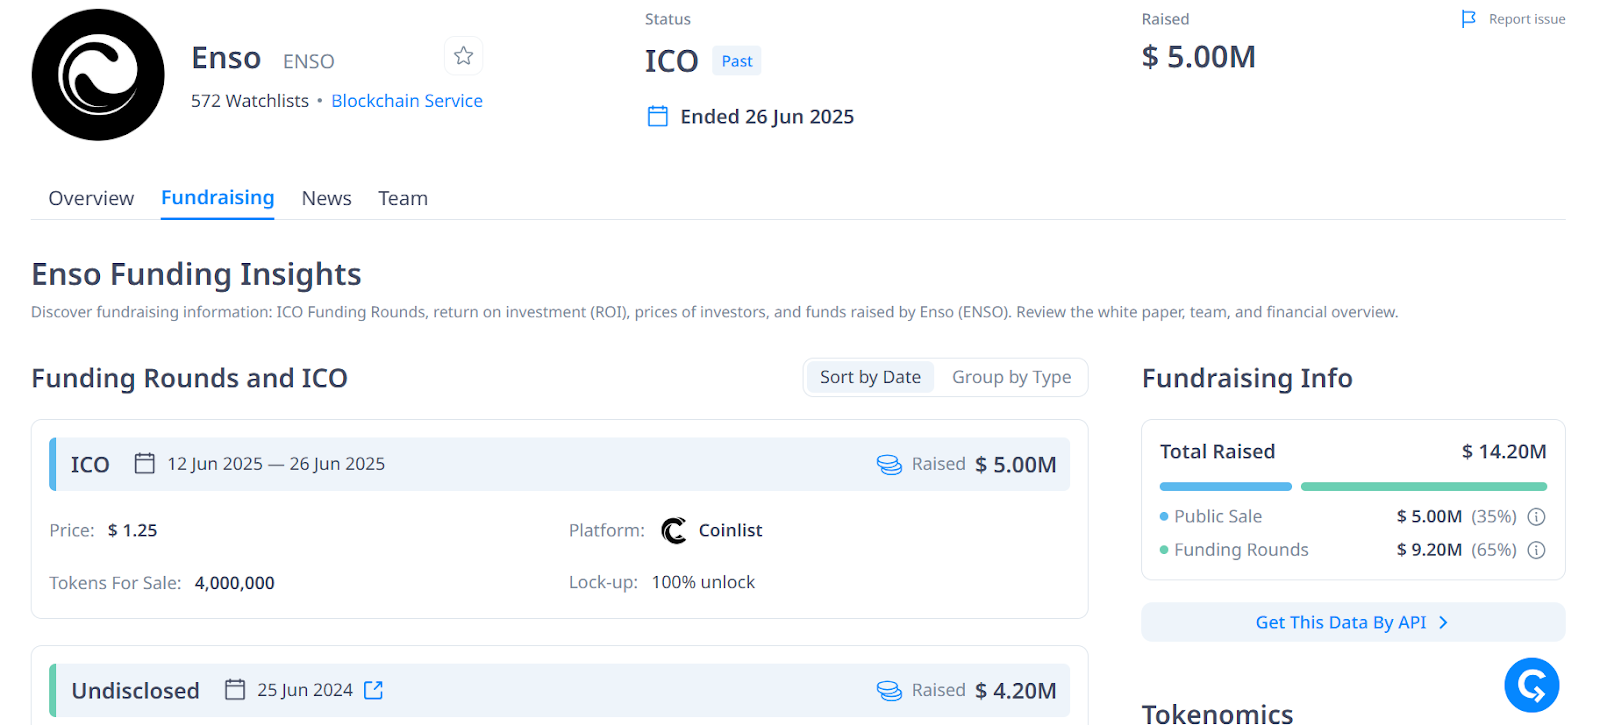The height and width of the screenshot is (725, 1600).
Task: Click the coins icon in ICO round header
Action: click(x=889, y=465)
